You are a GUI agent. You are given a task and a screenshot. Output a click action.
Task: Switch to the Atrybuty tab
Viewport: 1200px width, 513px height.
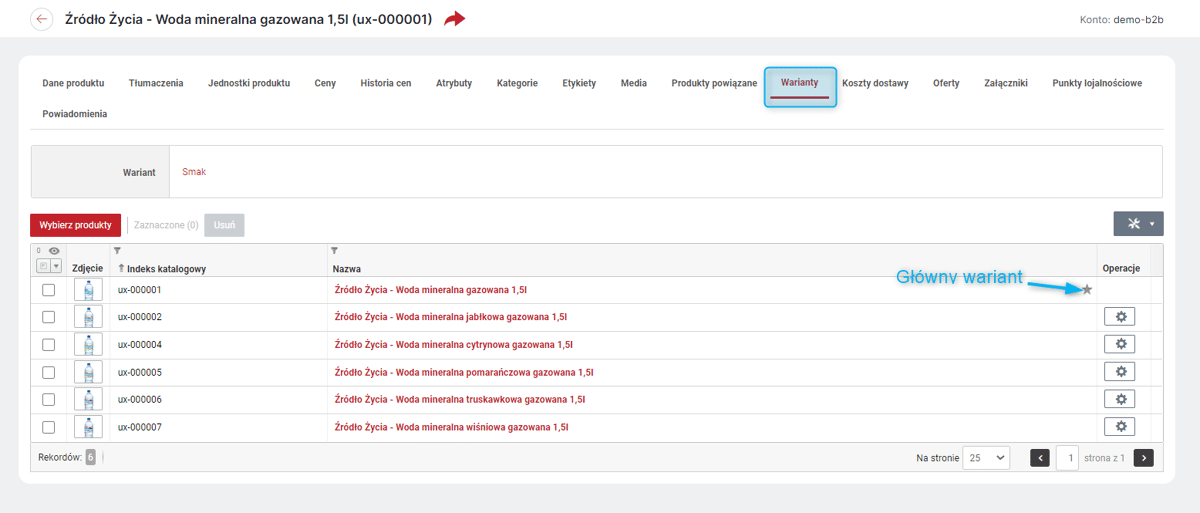454,83
